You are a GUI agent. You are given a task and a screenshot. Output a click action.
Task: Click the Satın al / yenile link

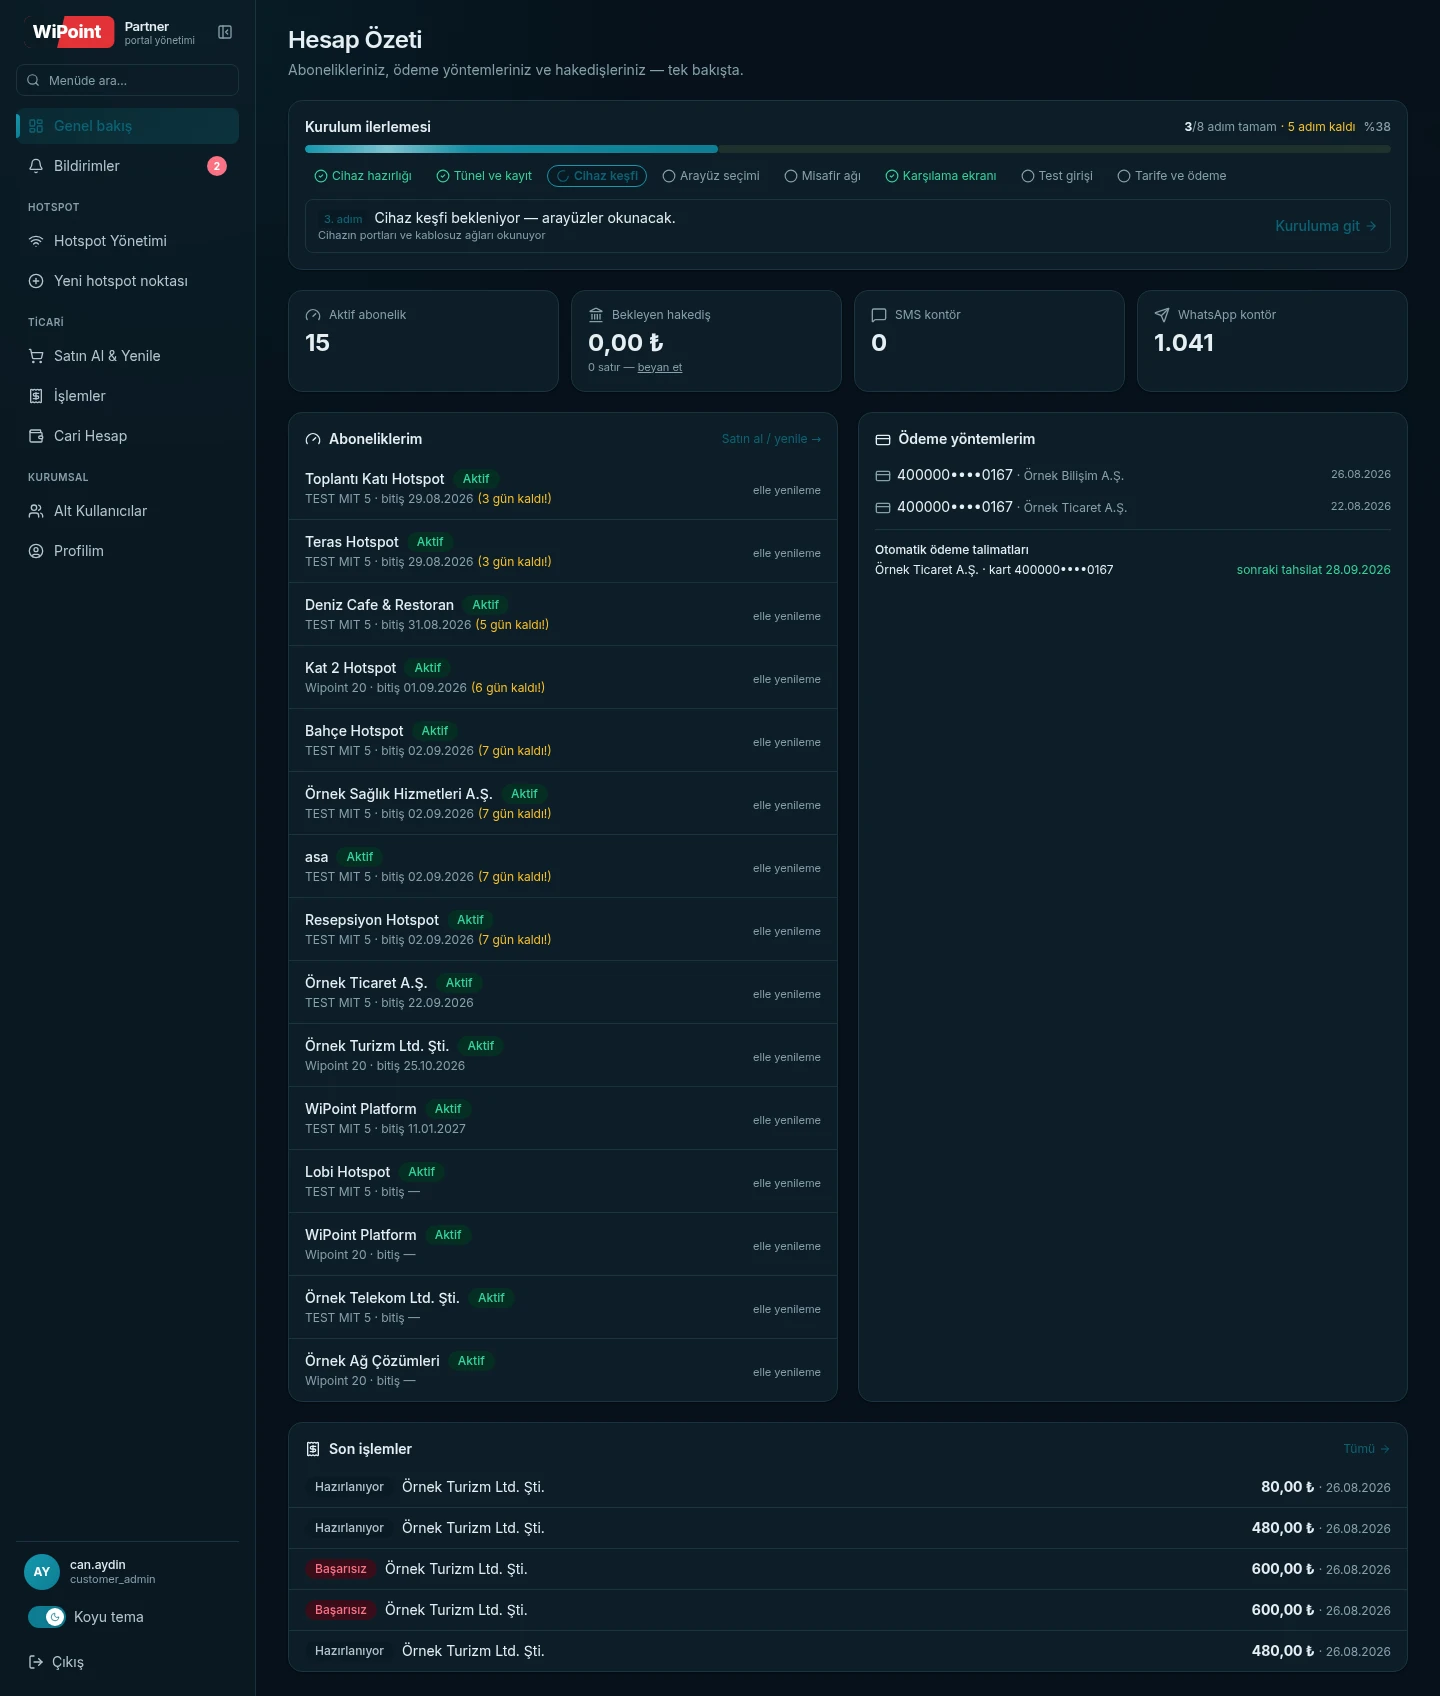[x=771, y=439]
